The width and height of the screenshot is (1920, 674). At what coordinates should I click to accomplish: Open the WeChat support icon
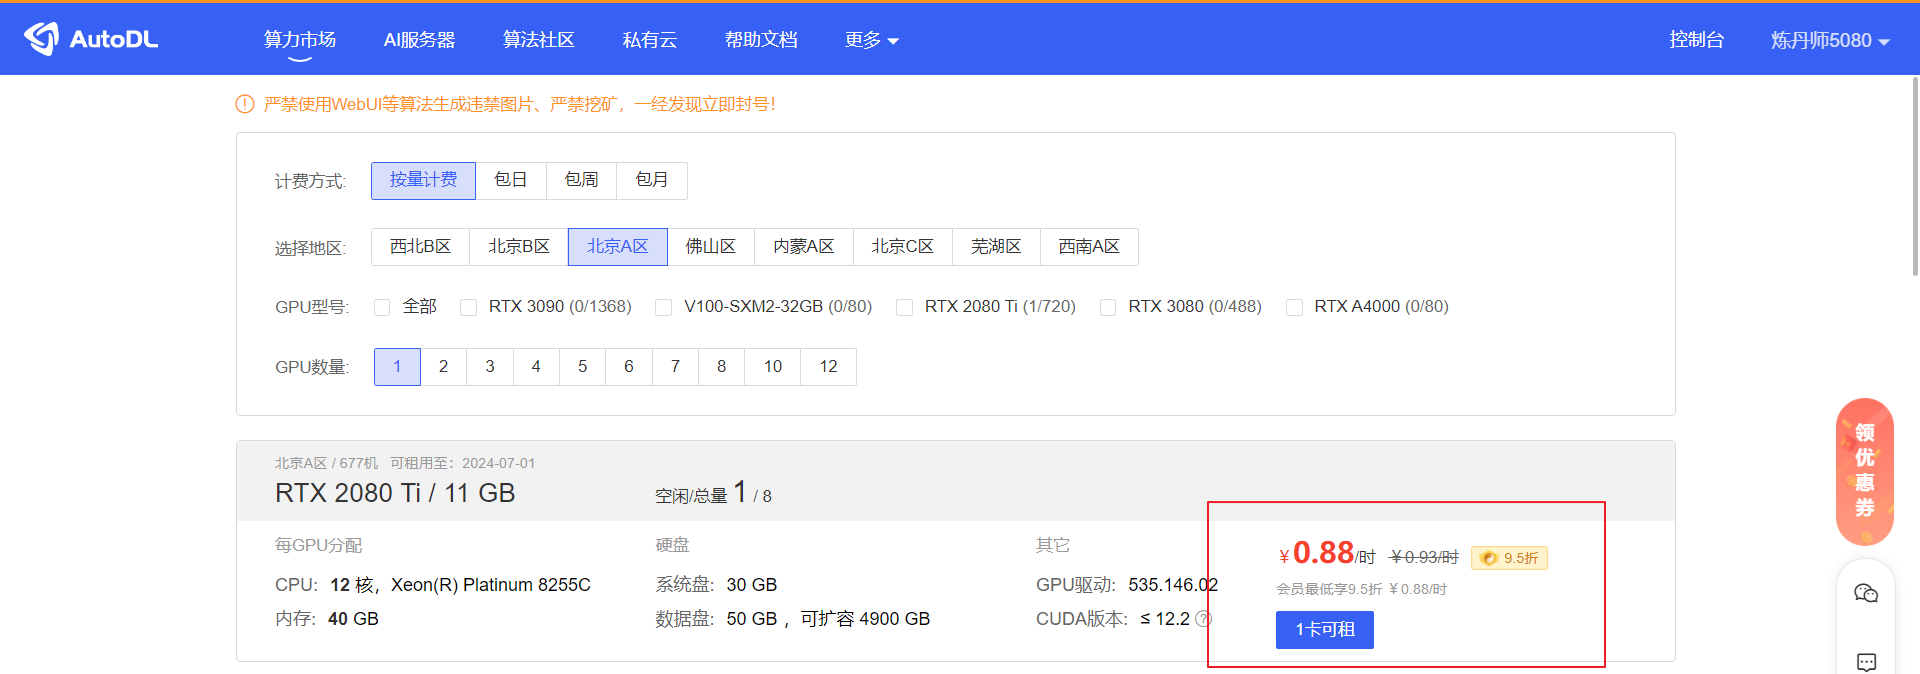tap(1866, 594)
